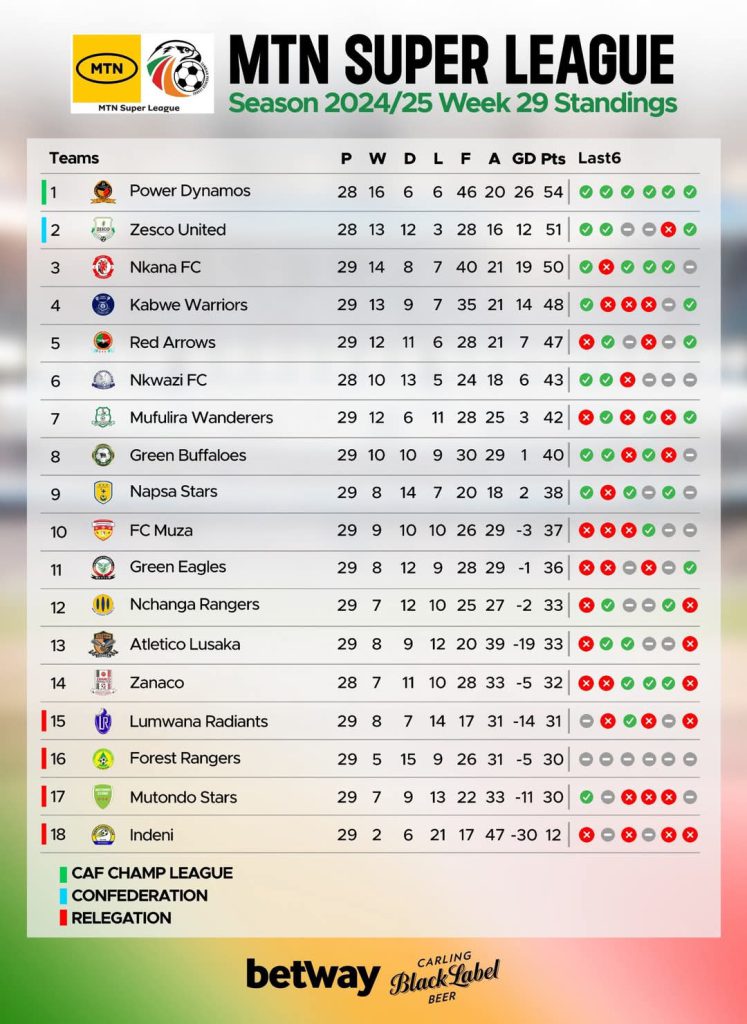Click the Power Dynamos club crest
This screenshot has width=747, height=1024.
click(103, 192)
